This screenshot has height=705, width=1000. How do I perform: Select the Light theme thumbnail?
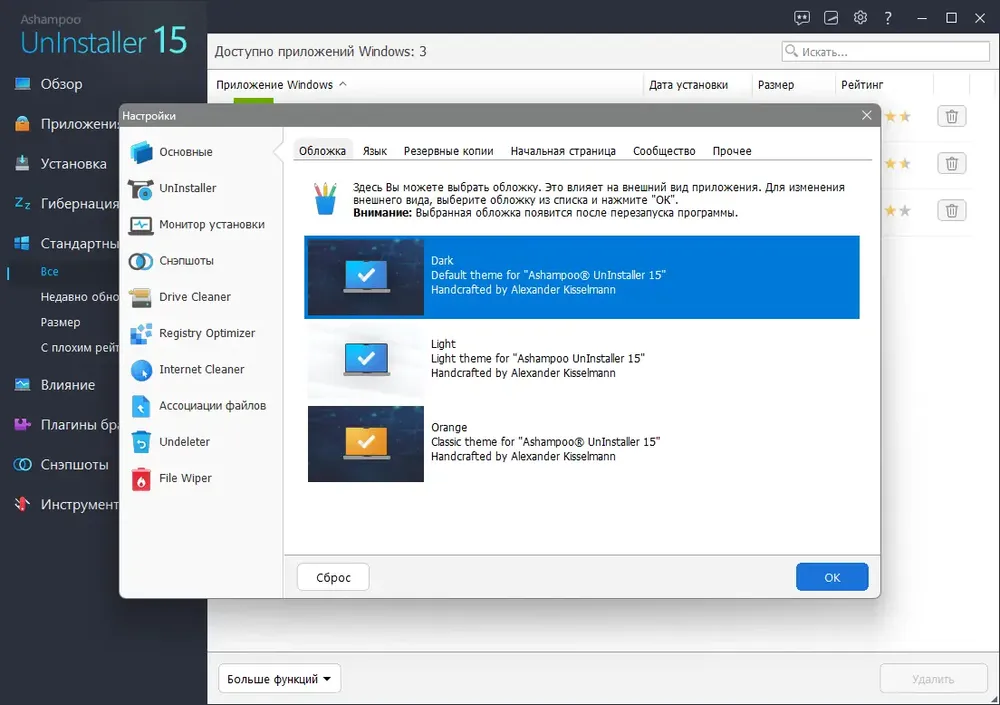(x=366, y=359)
